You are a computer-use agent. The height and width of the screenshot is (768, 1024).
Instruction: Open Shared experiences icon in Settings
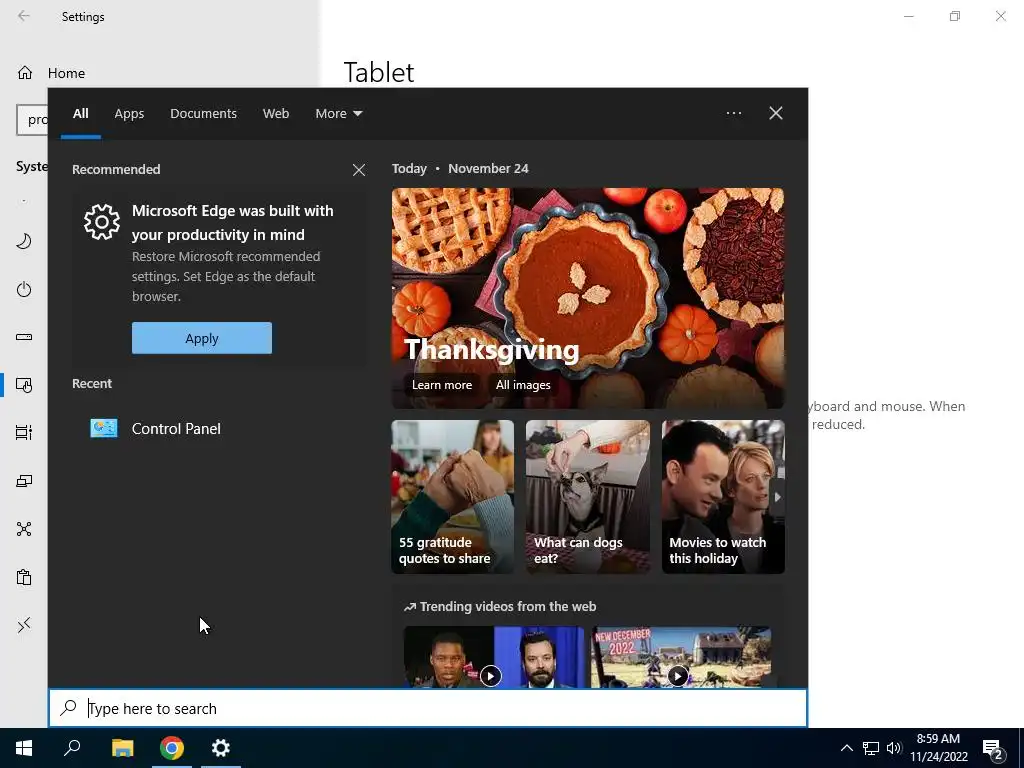(24, 529)
